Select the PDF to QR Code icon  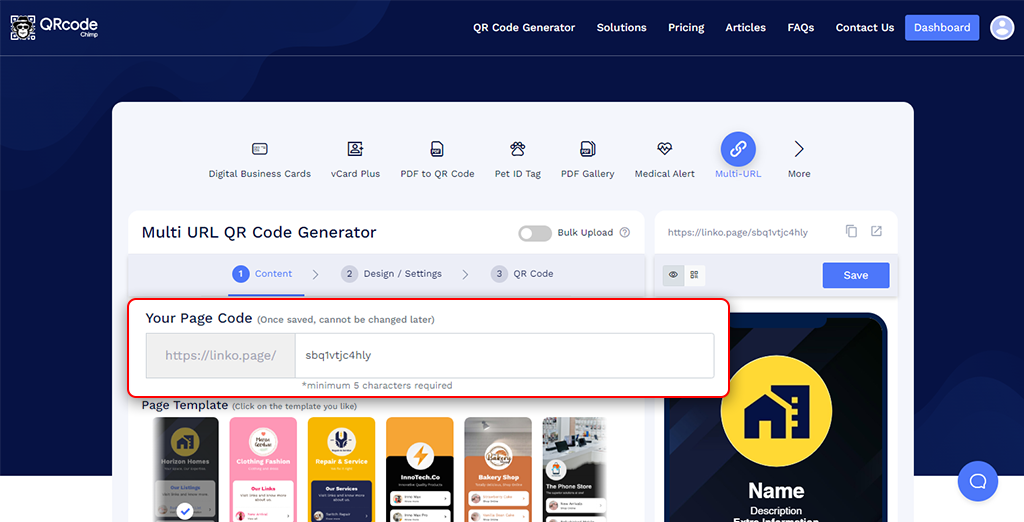[x=437, y=149]
